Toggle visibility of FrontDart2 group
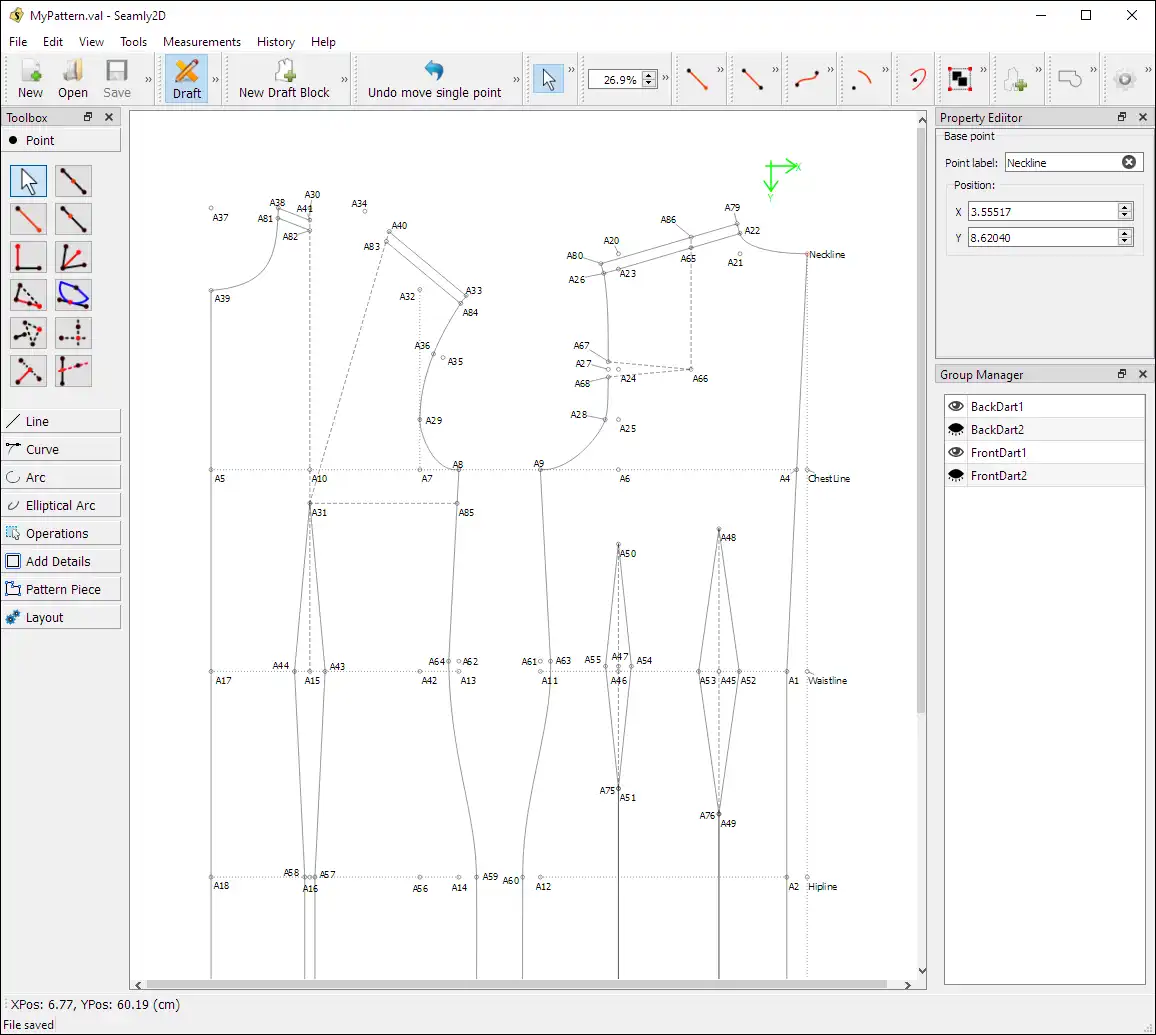The image size is (1156, 1035). [x=954, y=475]
